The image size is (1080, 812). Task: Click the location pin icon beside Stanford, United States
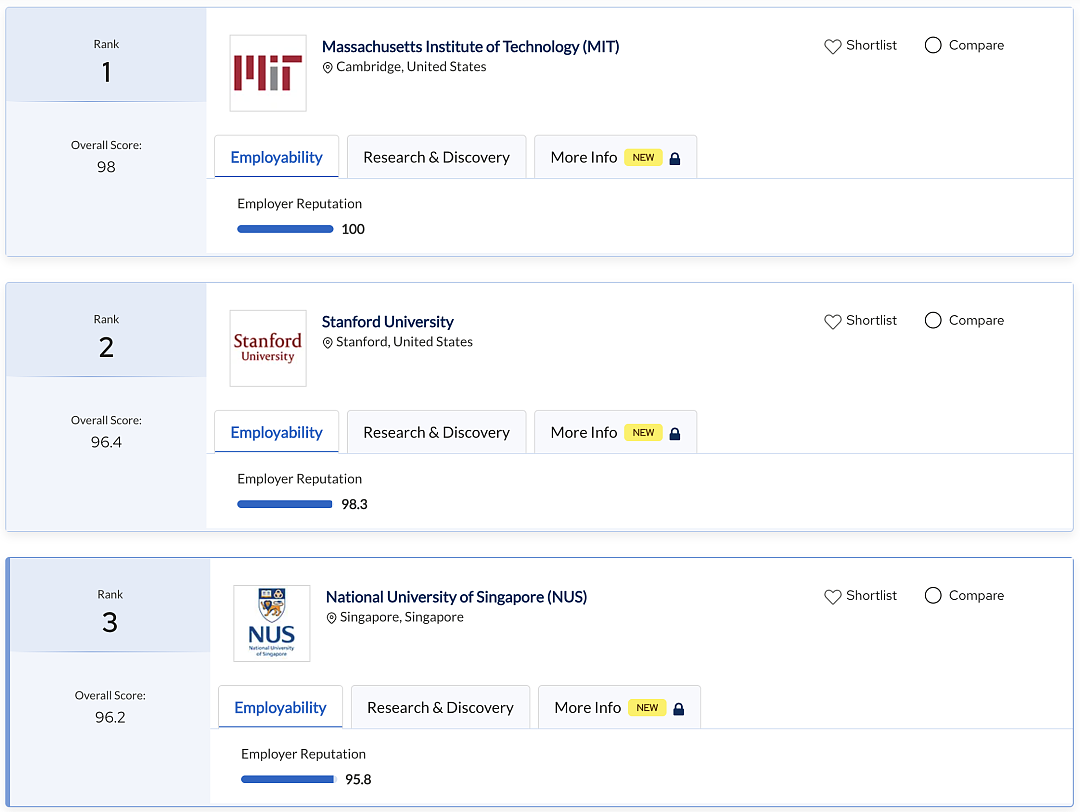click(x=328, y=342)
